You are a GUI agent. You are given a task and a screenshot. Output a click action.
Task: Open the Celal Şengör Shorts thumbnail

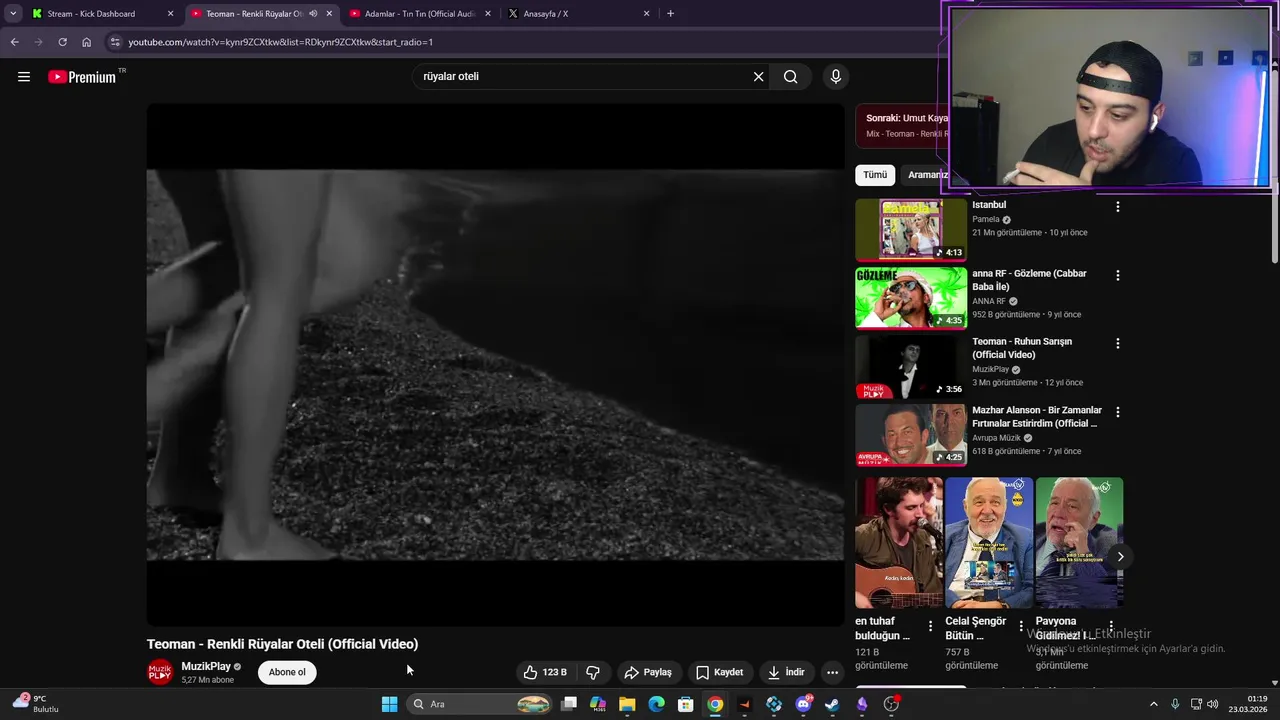[x=989, y=543]
